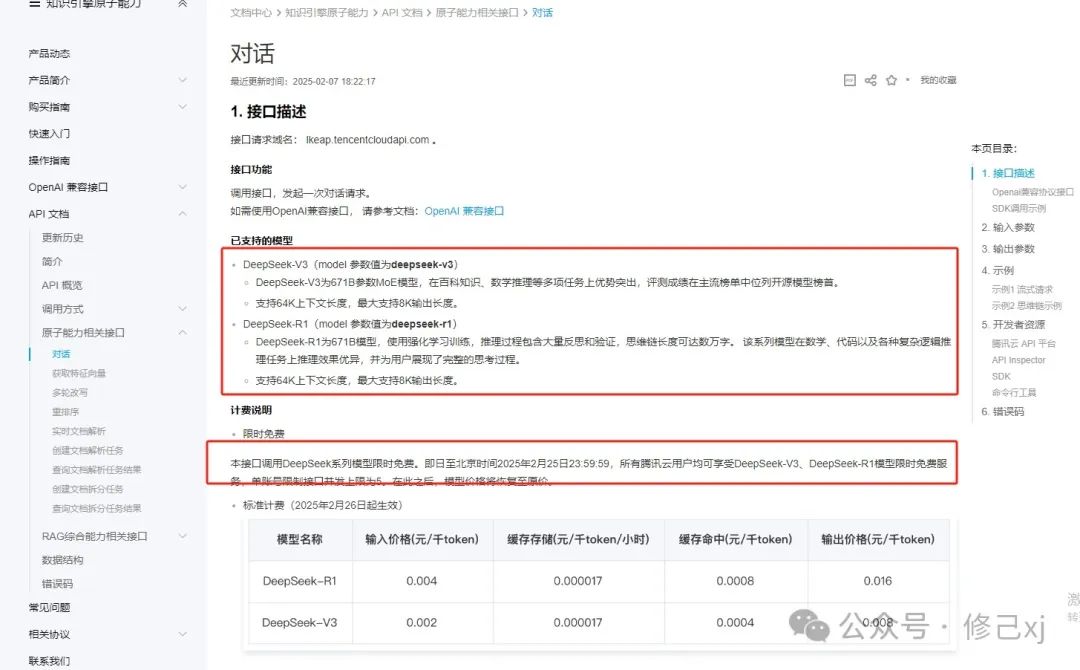
Task: Open 操作指南 in the sidebar
Action: click(49, 160)
